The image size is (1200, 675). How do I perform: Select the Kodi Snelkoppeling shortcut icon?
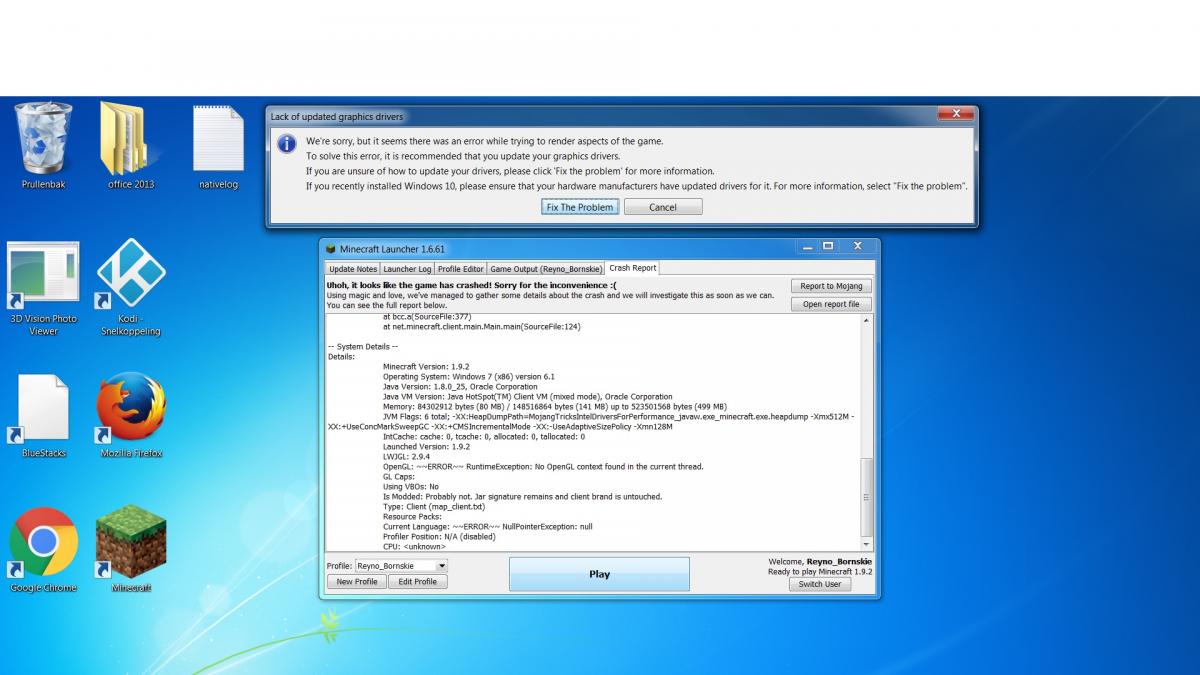[x=131, y=274]
